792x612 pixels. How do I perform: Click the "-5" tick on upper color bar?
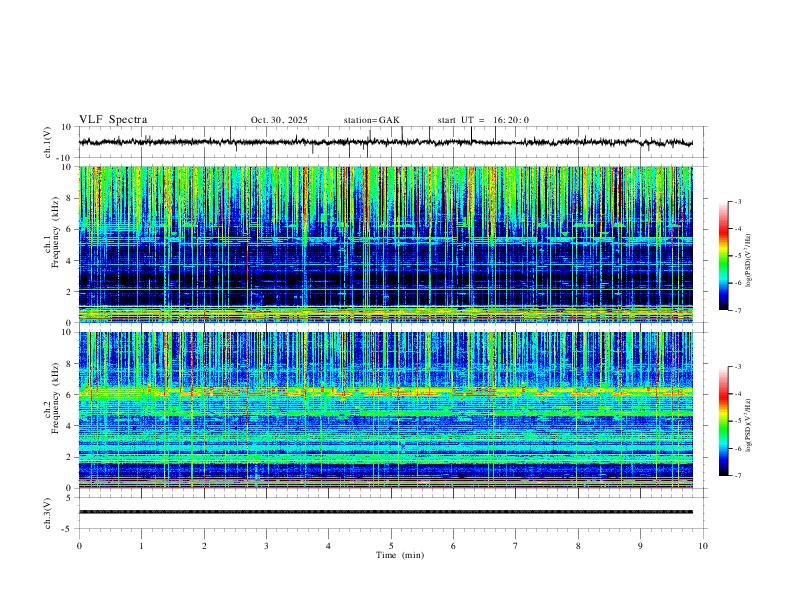738,256
